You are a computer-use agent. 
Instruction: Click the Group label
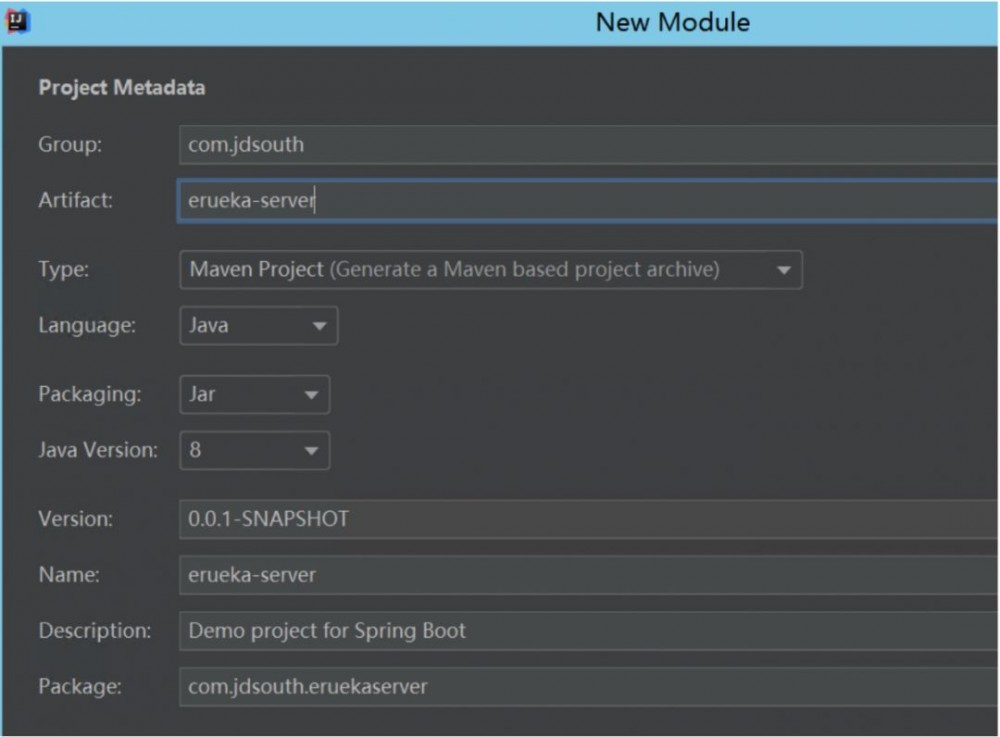point(70,145)
